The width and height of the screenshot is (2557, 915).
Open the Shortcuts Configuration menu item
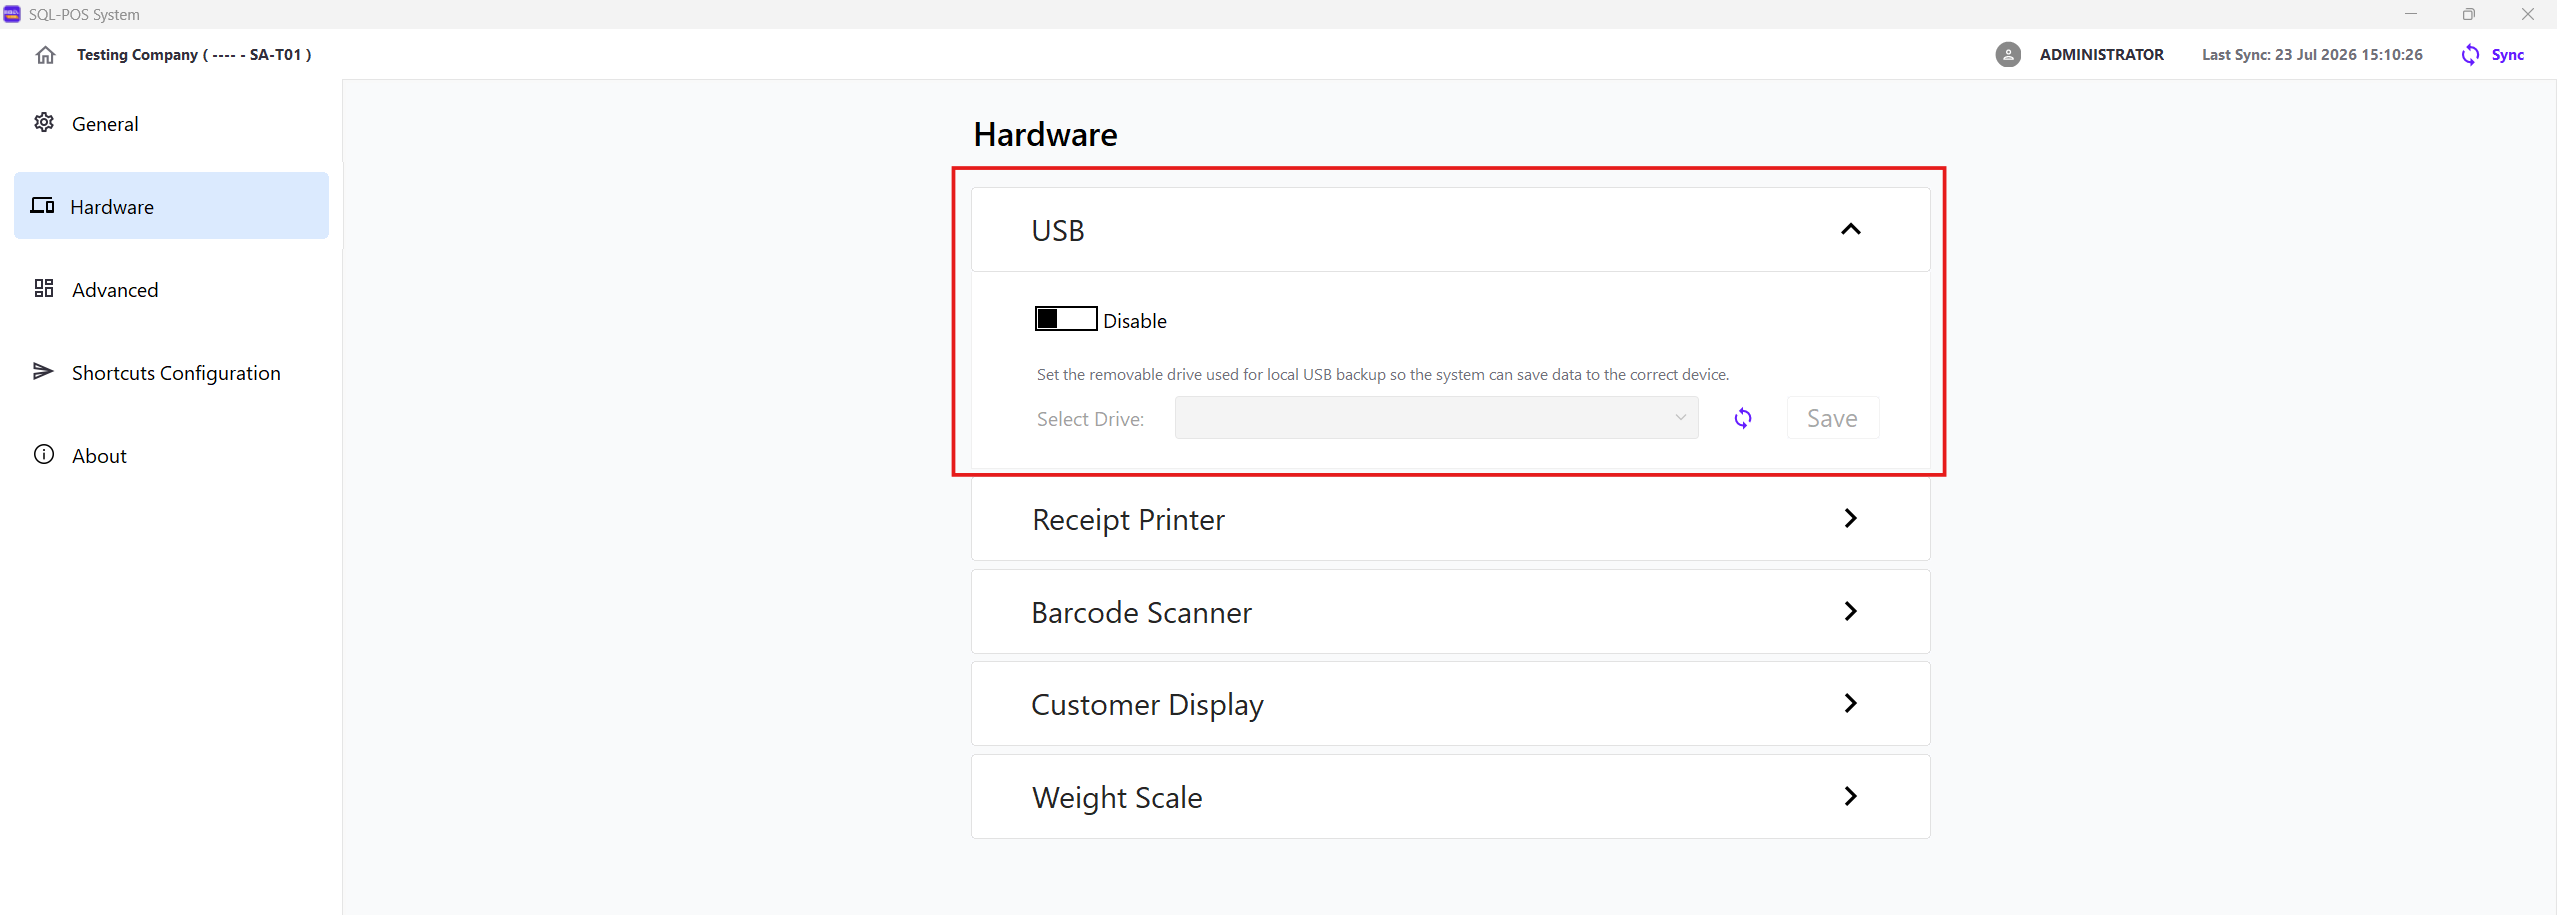click(x=171, y=372)
